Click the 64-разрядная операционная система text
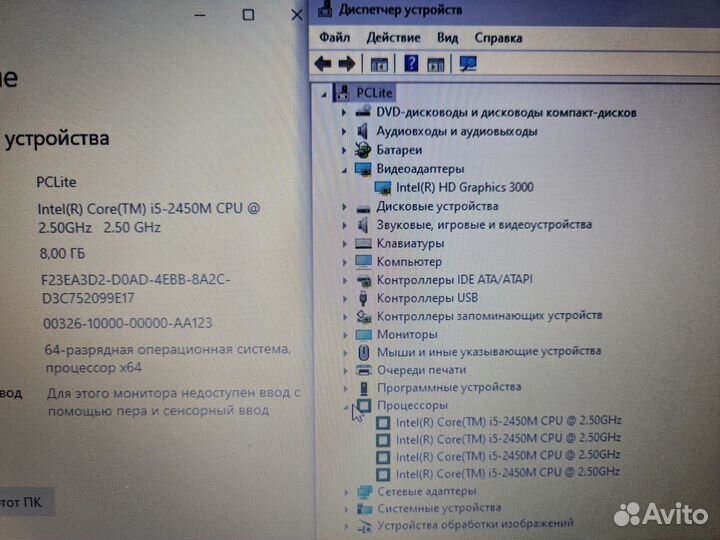Viewport: 720px width, 540px height. click(168, 359)
